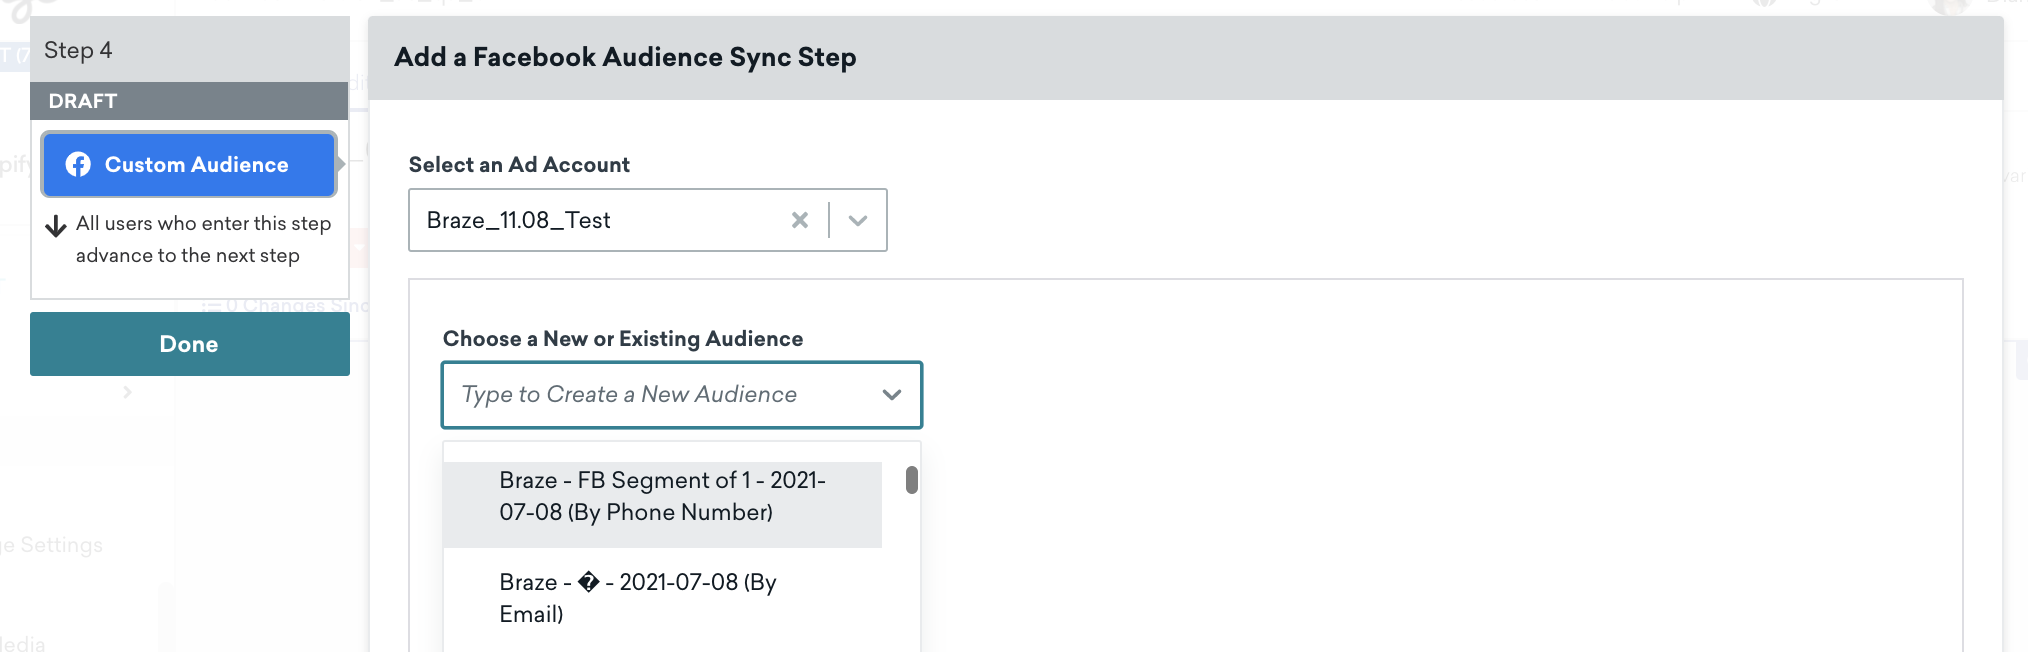Click the Select an Ad Account label

point(519,165)
